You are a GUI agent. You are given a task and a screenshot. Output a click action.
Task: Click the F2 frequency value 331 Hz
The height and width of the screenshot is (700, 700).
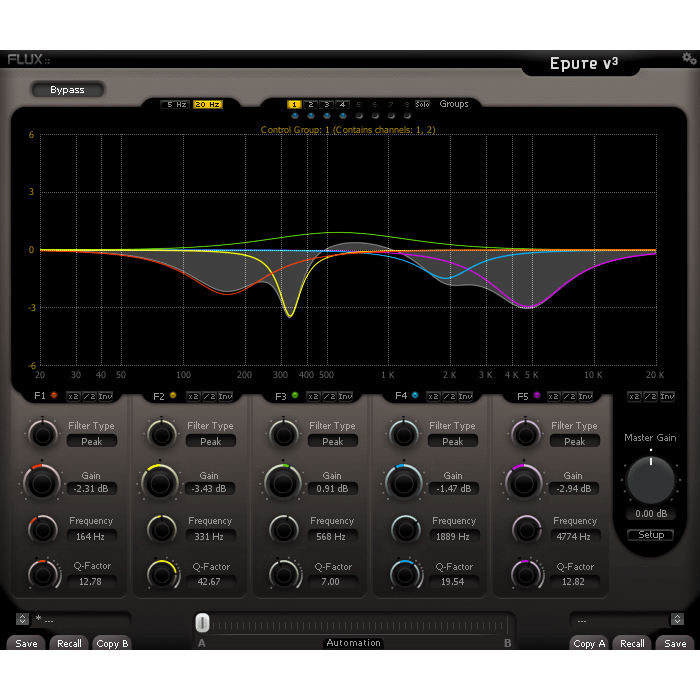point(209,536)
